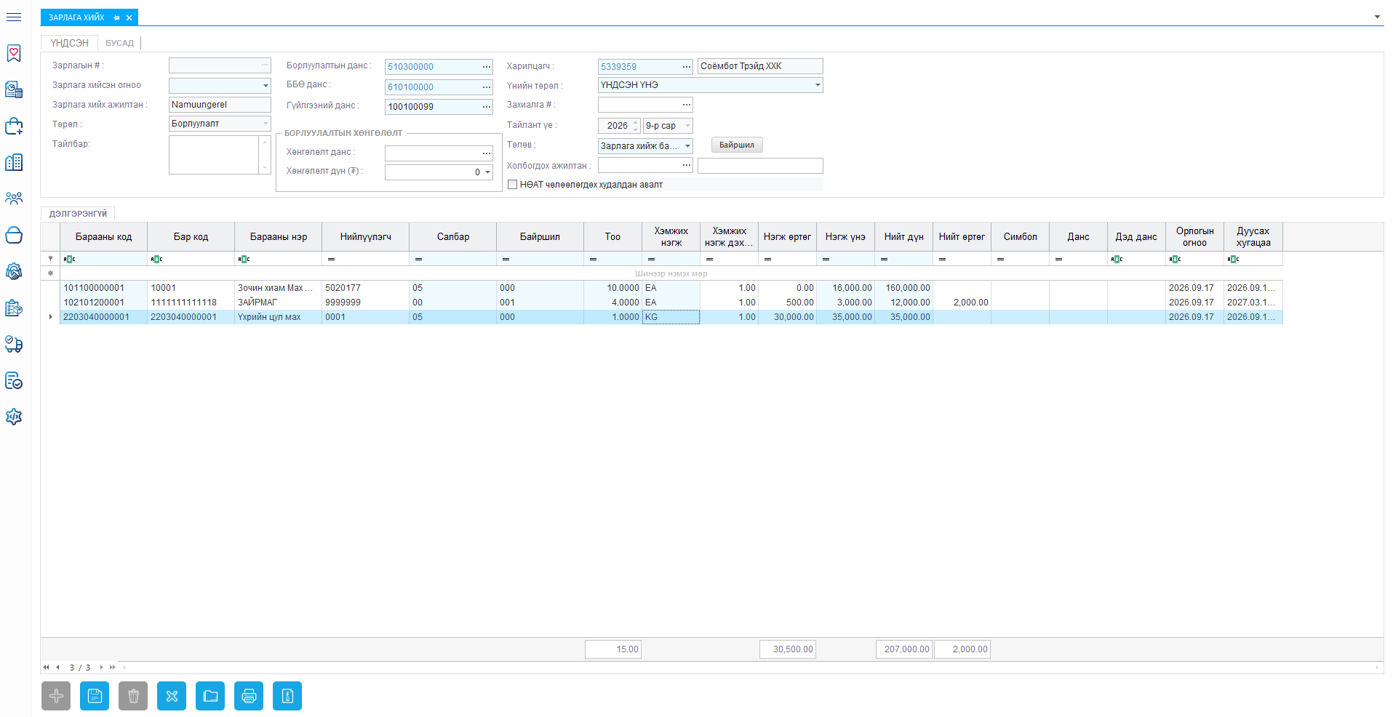Select the ДЭЛГЭРЭНГҮЙ tab
Screen dimensions: 1393x717
pyautogui.click(x=78, y=214)
